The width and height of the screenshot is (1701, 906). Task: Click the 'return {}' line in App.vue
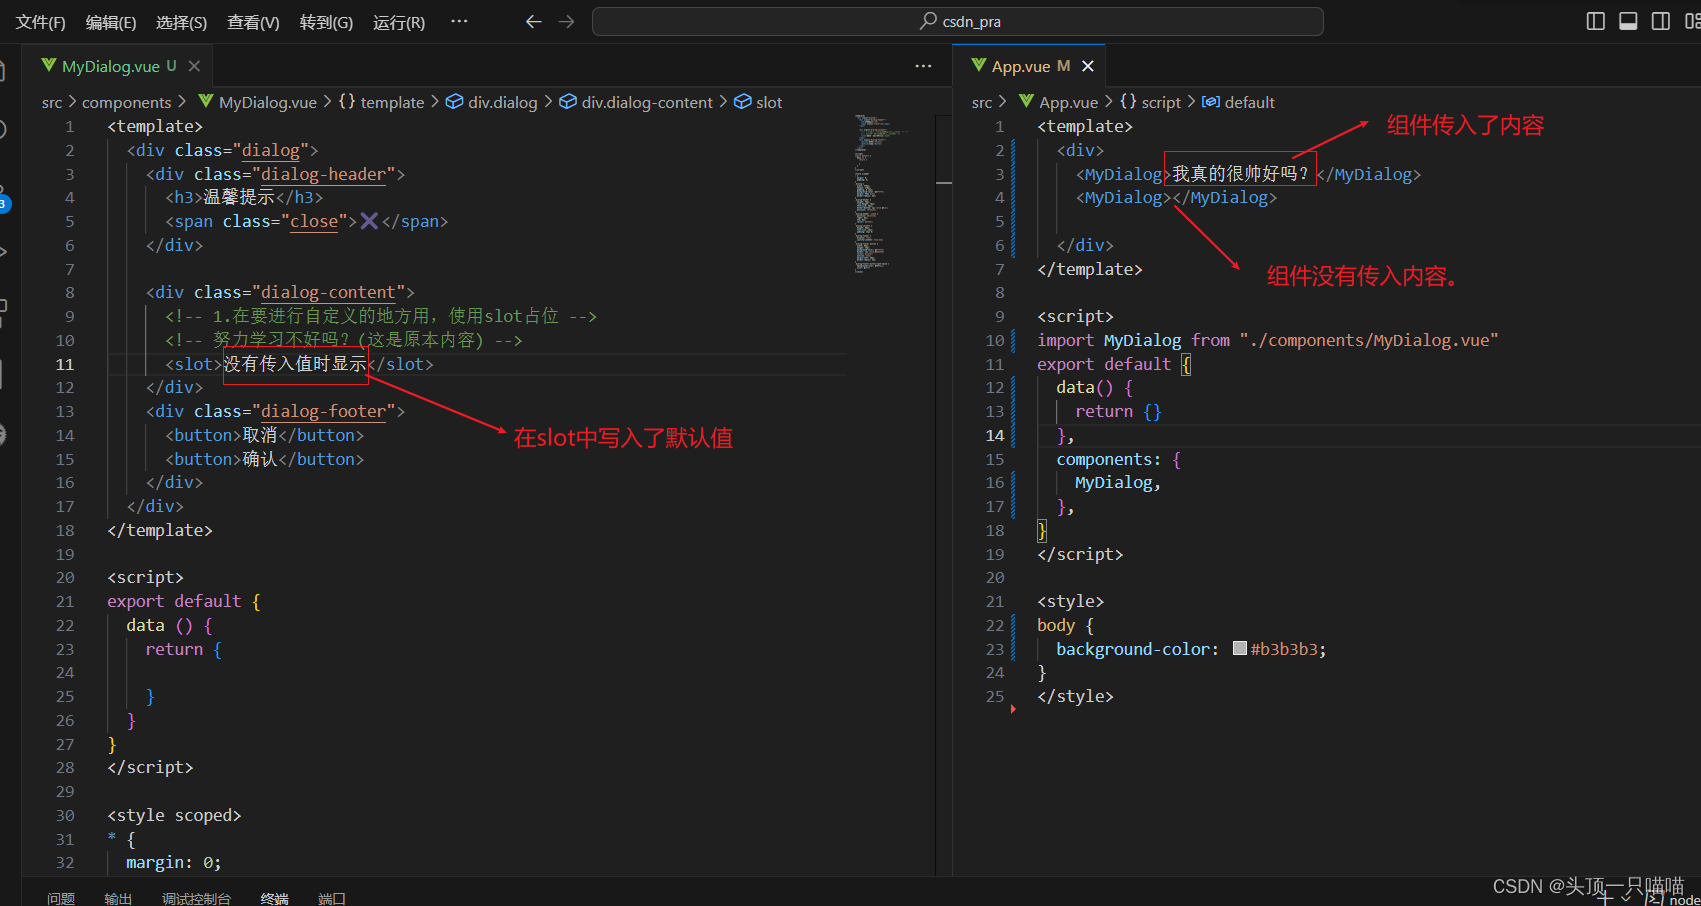(1118, 411)
